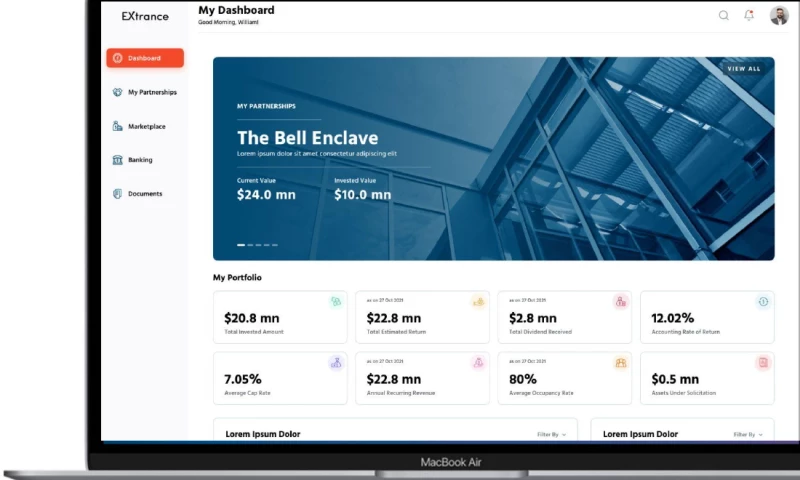Click the Dashboard gauge icon

point(117,58)
